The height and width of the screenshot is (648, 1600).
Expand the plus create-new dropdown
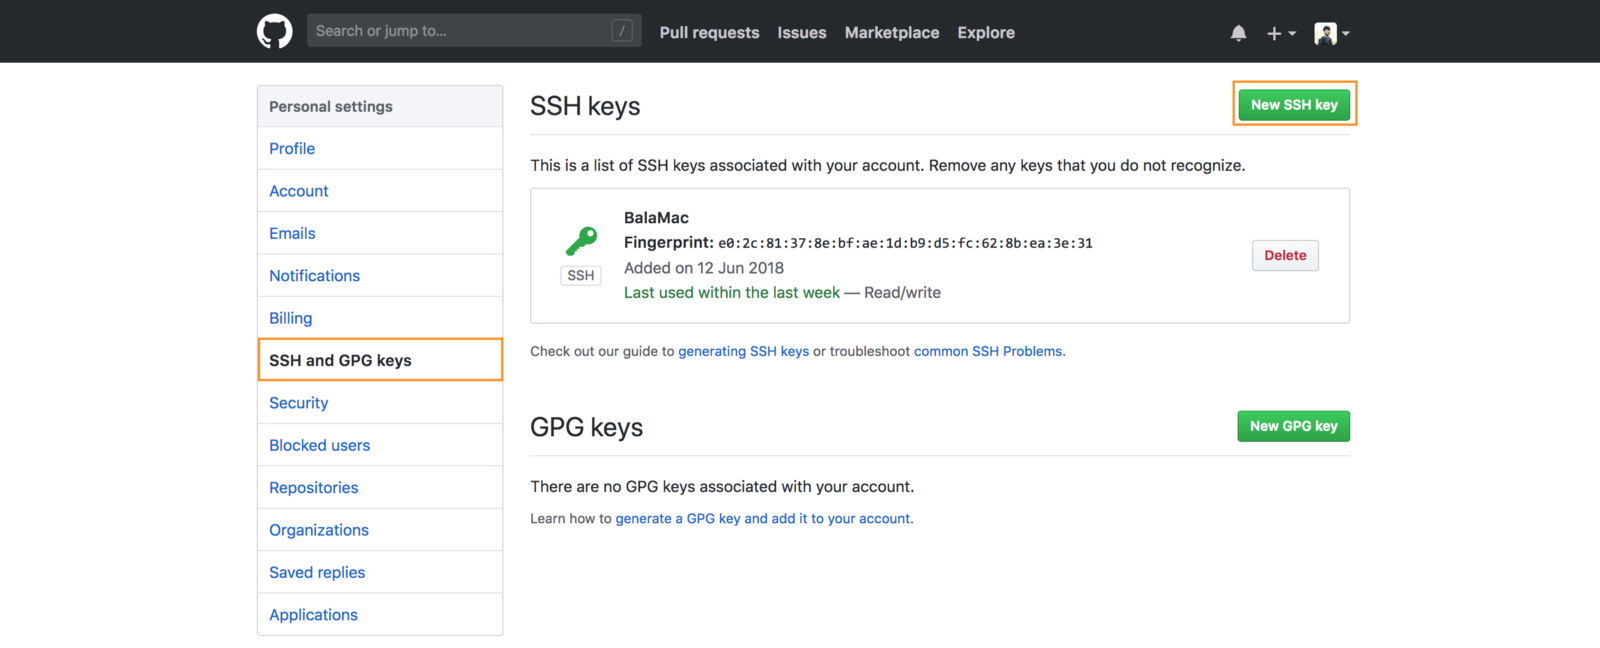point(1280,33)
